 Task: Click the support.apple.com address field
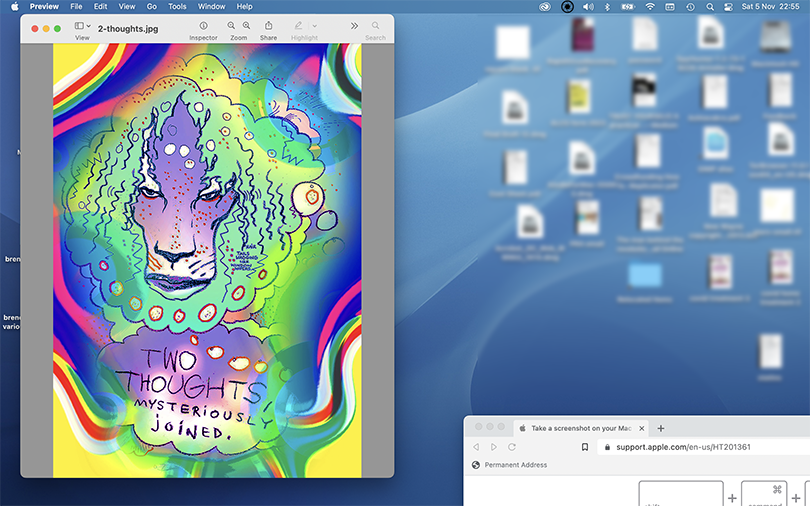[704, 447]
